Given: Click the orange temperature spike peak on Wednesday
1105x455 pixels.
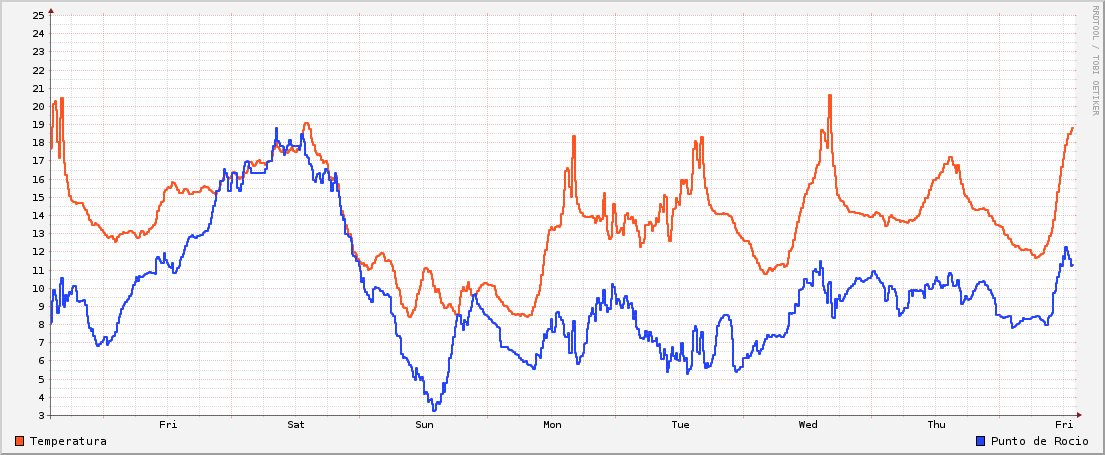Looking at the screenshot, I should tap(829, 96).
